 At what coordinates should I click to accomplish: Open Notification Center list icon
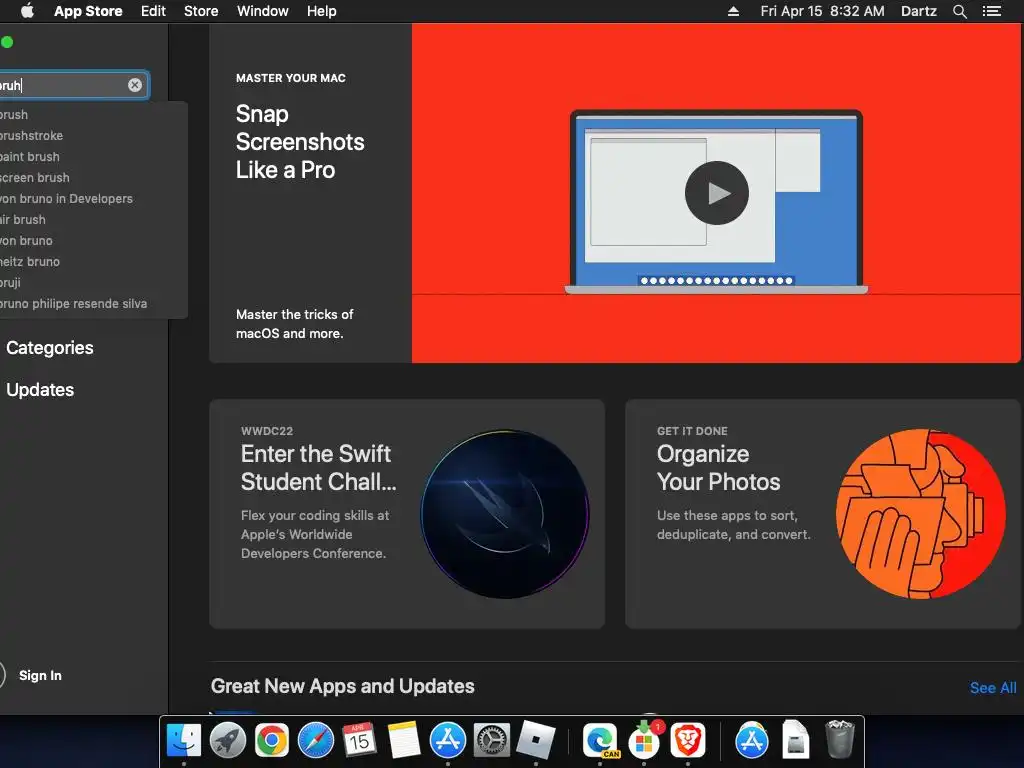992,11
